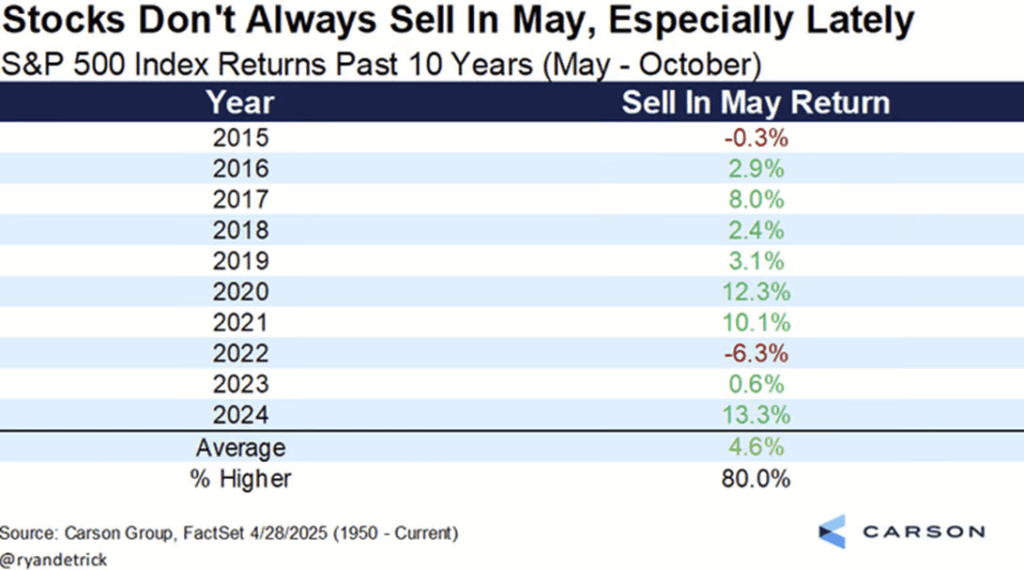This screenshot has width=1024, height=570.
Task: Click the 12.3% return value
Action: coord(756,292)
